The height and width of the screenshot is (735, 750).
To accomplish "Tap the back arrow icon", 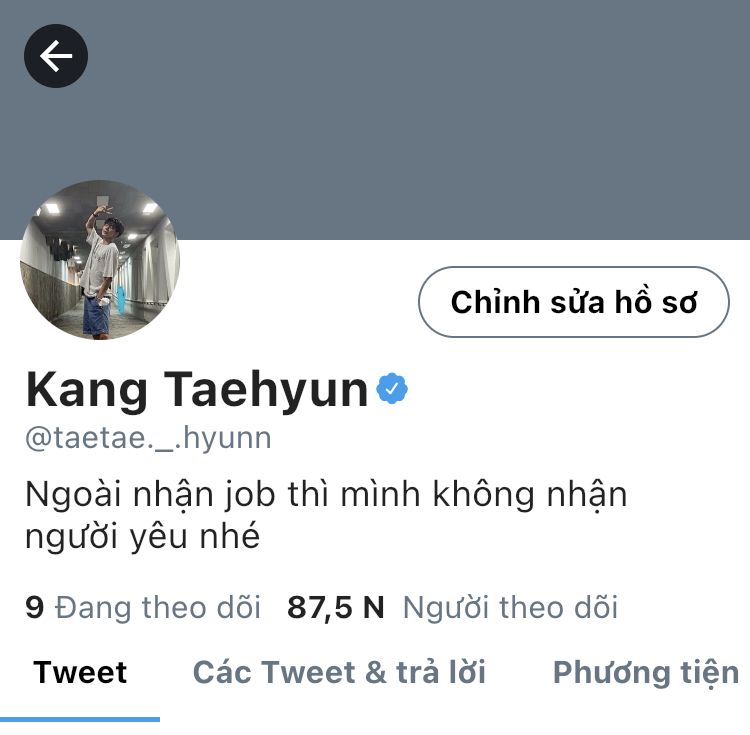I will click(x=56, y=56).
